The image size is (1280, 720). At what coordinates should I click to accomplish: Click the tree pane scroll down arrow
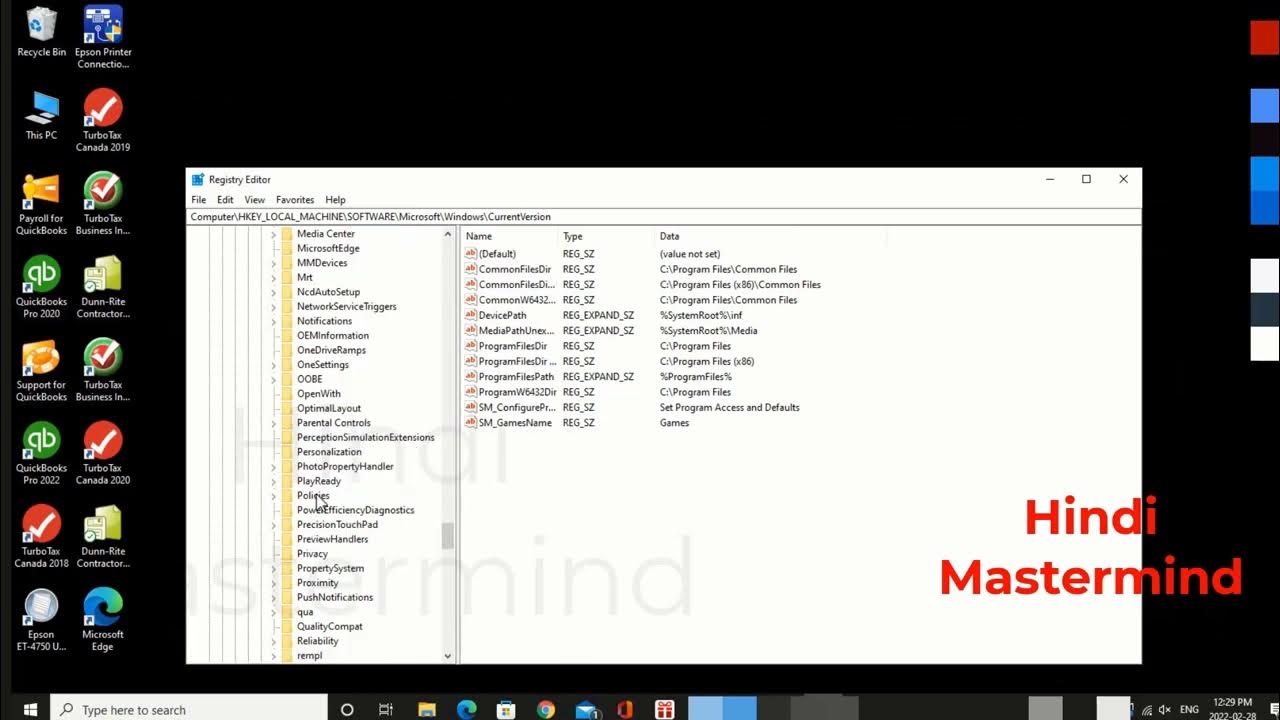[448, 656]
